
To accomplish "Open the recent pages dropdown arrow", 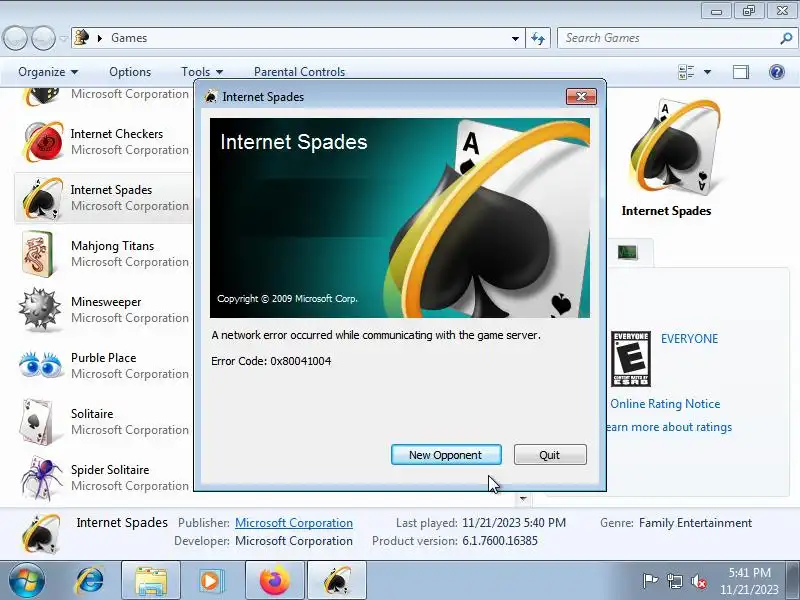I will pos(64,38).
